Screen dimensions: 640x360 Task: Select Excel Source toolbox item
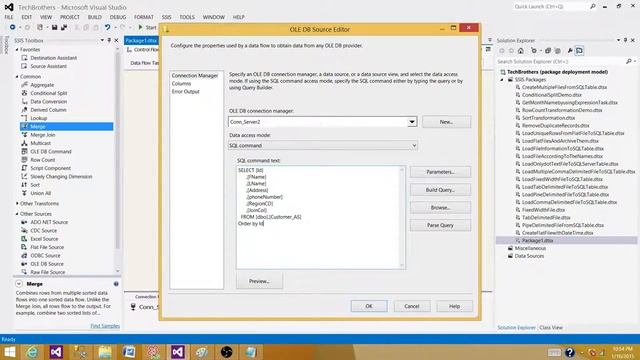44,239
